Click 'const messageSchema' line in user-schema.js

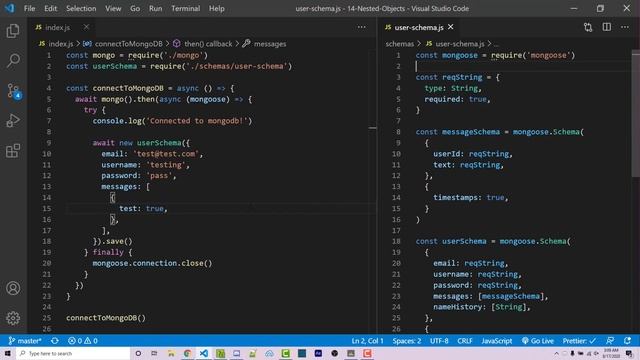pos(500,132)
